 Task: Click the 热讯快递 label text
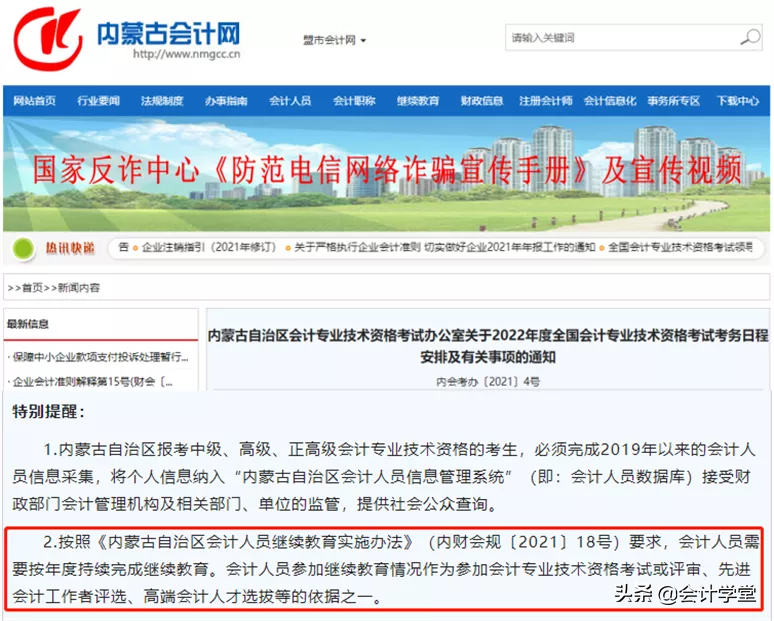(x=70, y=248)
